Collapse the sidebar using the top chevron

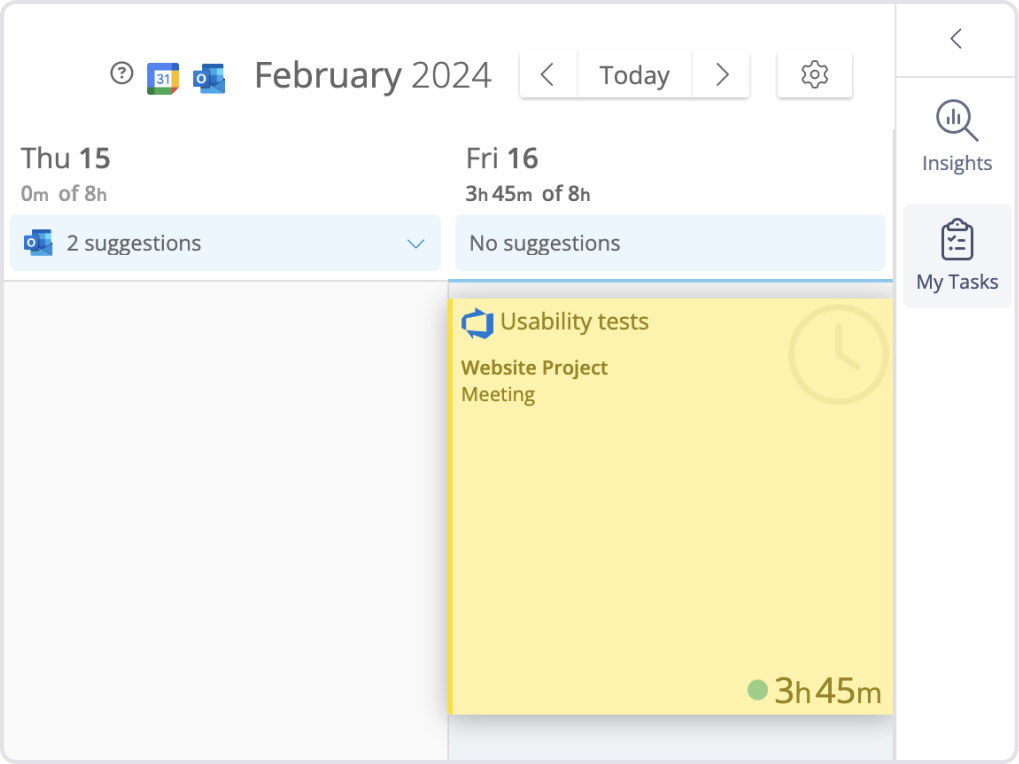[955, 38]
